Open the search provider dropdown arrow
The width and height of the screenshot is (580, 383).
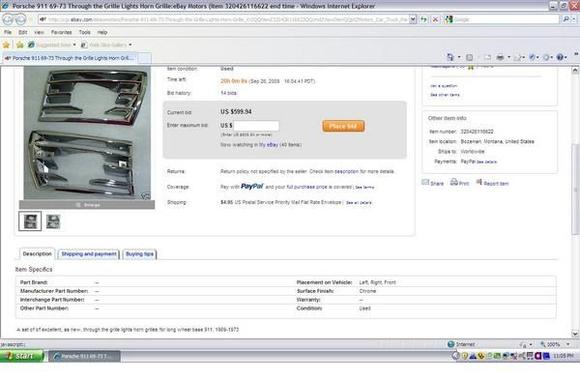click(x=574, y=19)
